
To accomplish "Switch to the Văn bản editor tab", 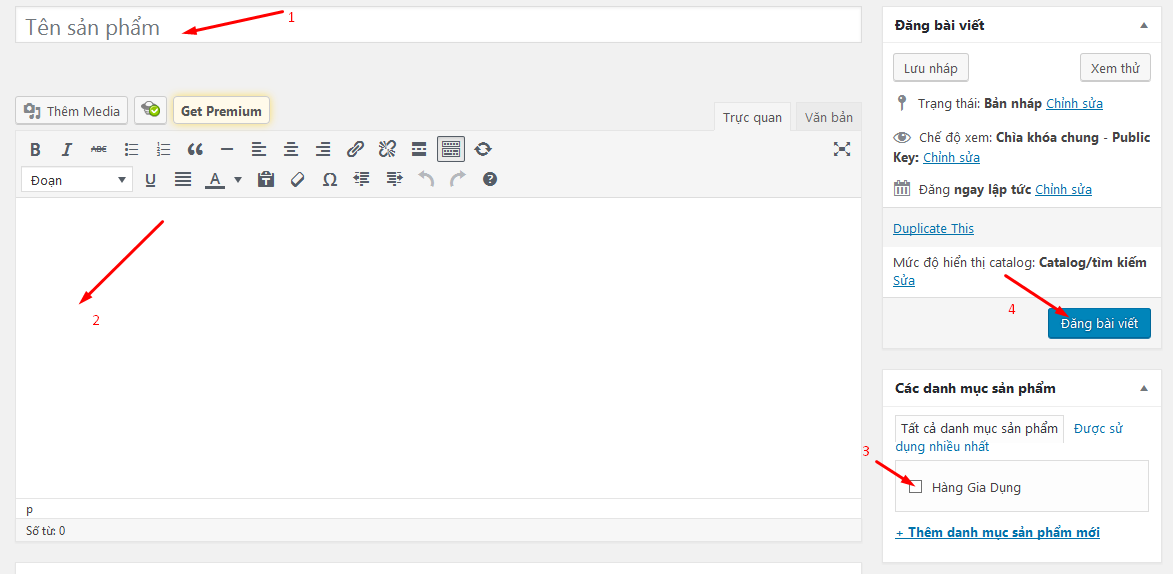I will pyautogui.click(x=828, y=118).
